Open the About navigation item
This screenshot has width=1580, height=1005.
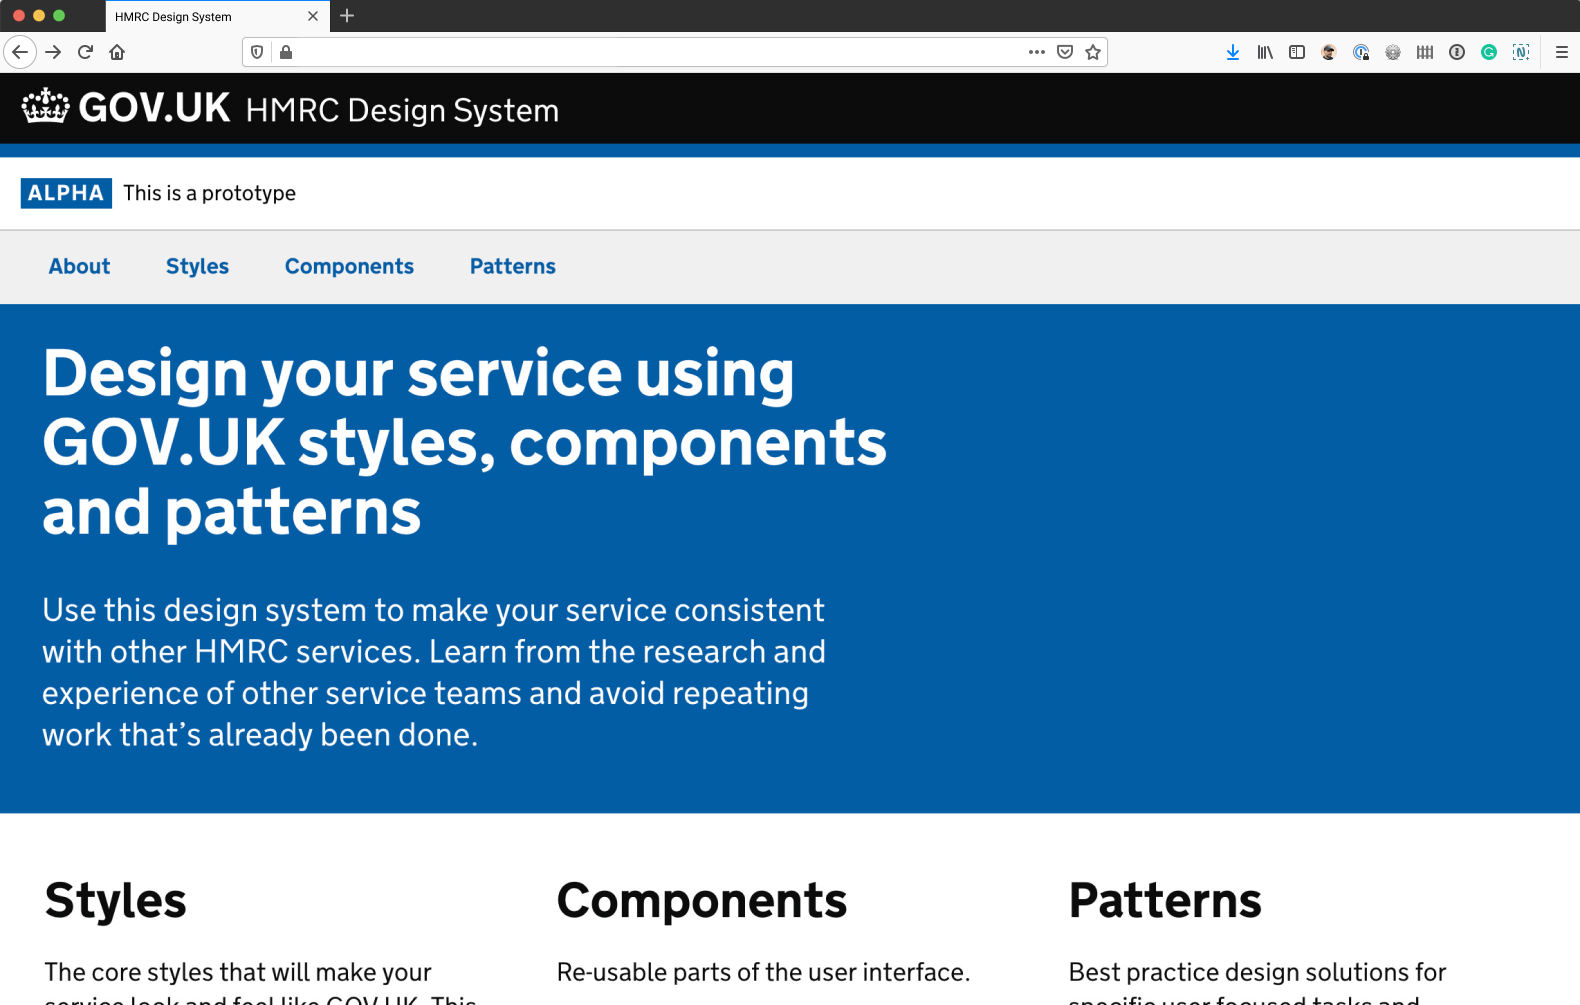pos(80,266)
